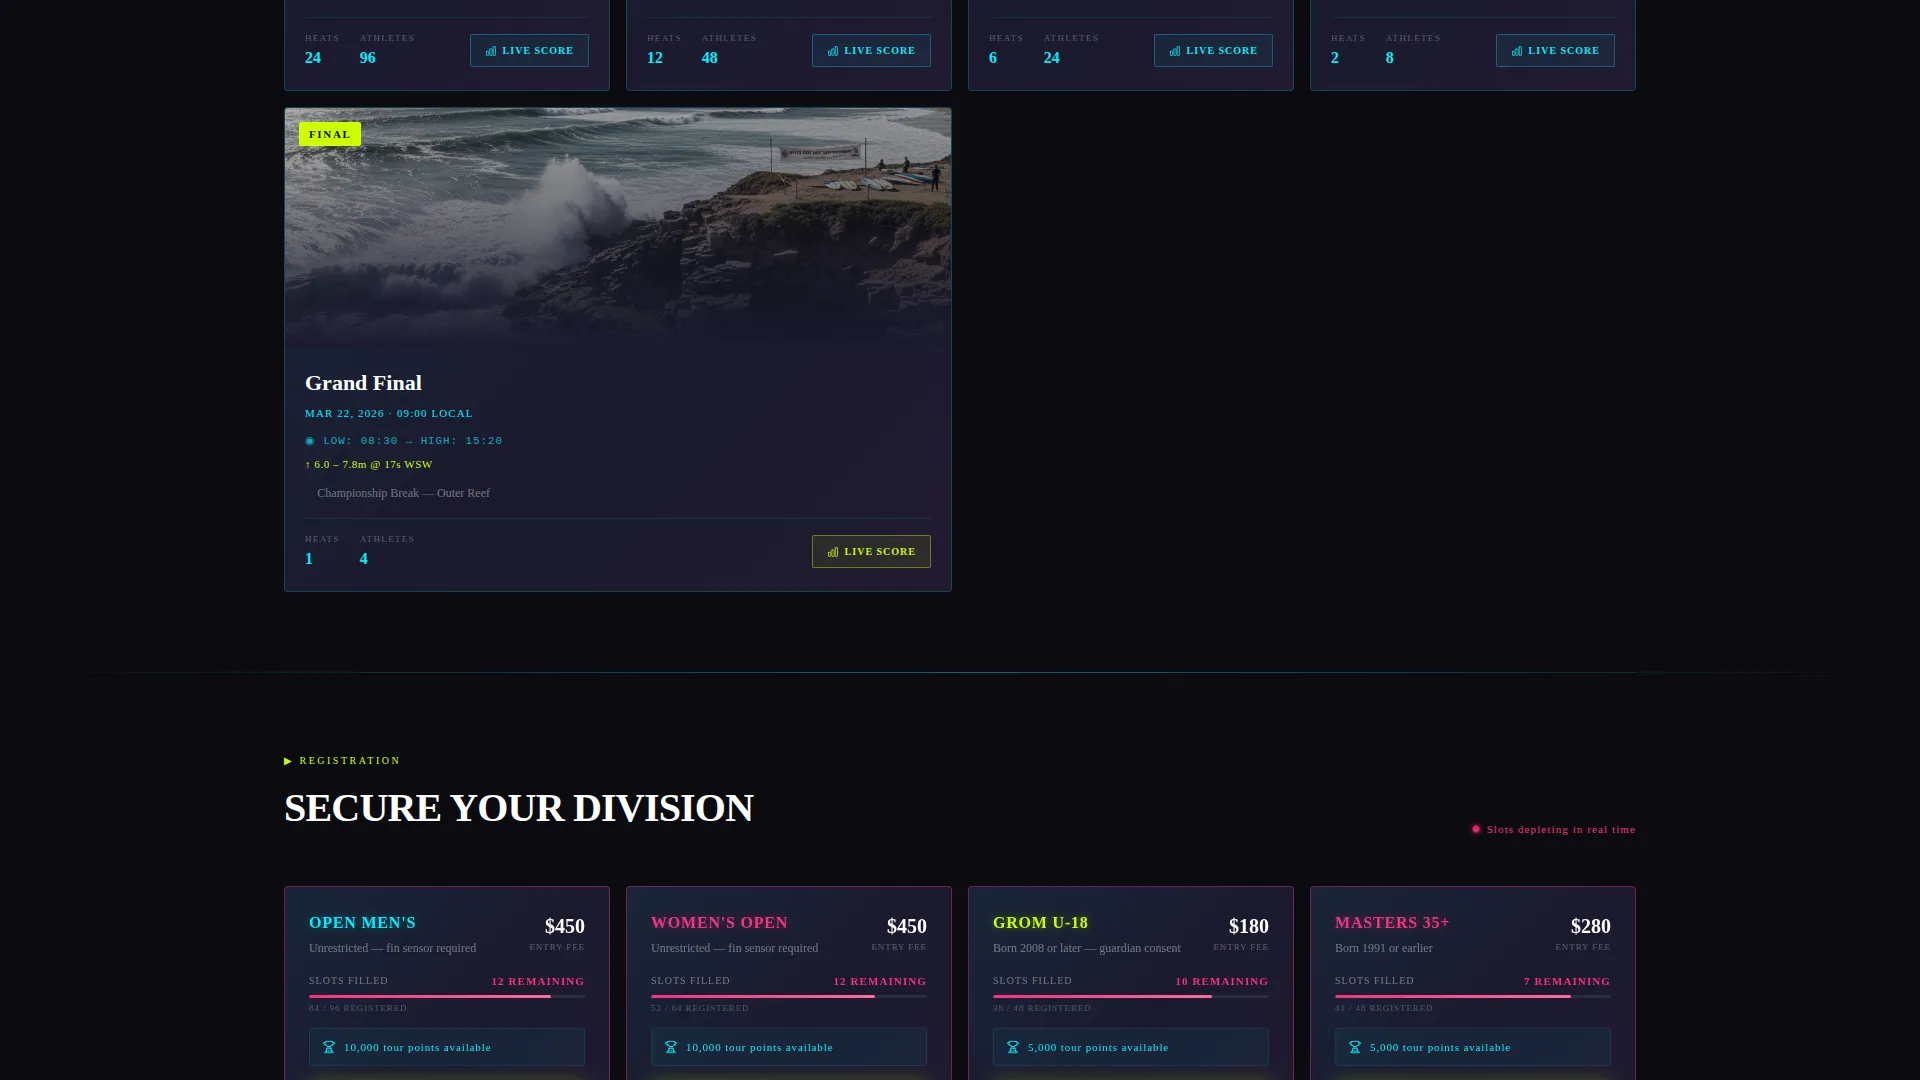This screenshot has height=1080, width=1920.
Task: Click 5,000 tour points in Grom U-18 card
Action: [x=1098, y=1047]
